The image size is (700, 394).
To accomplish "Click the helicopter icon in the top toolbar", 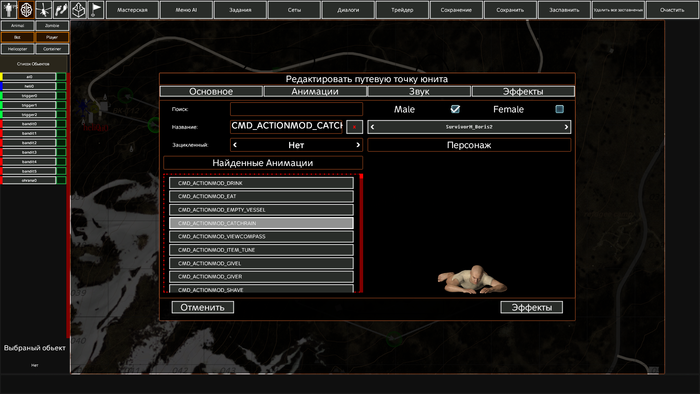I will click(44, 9).
